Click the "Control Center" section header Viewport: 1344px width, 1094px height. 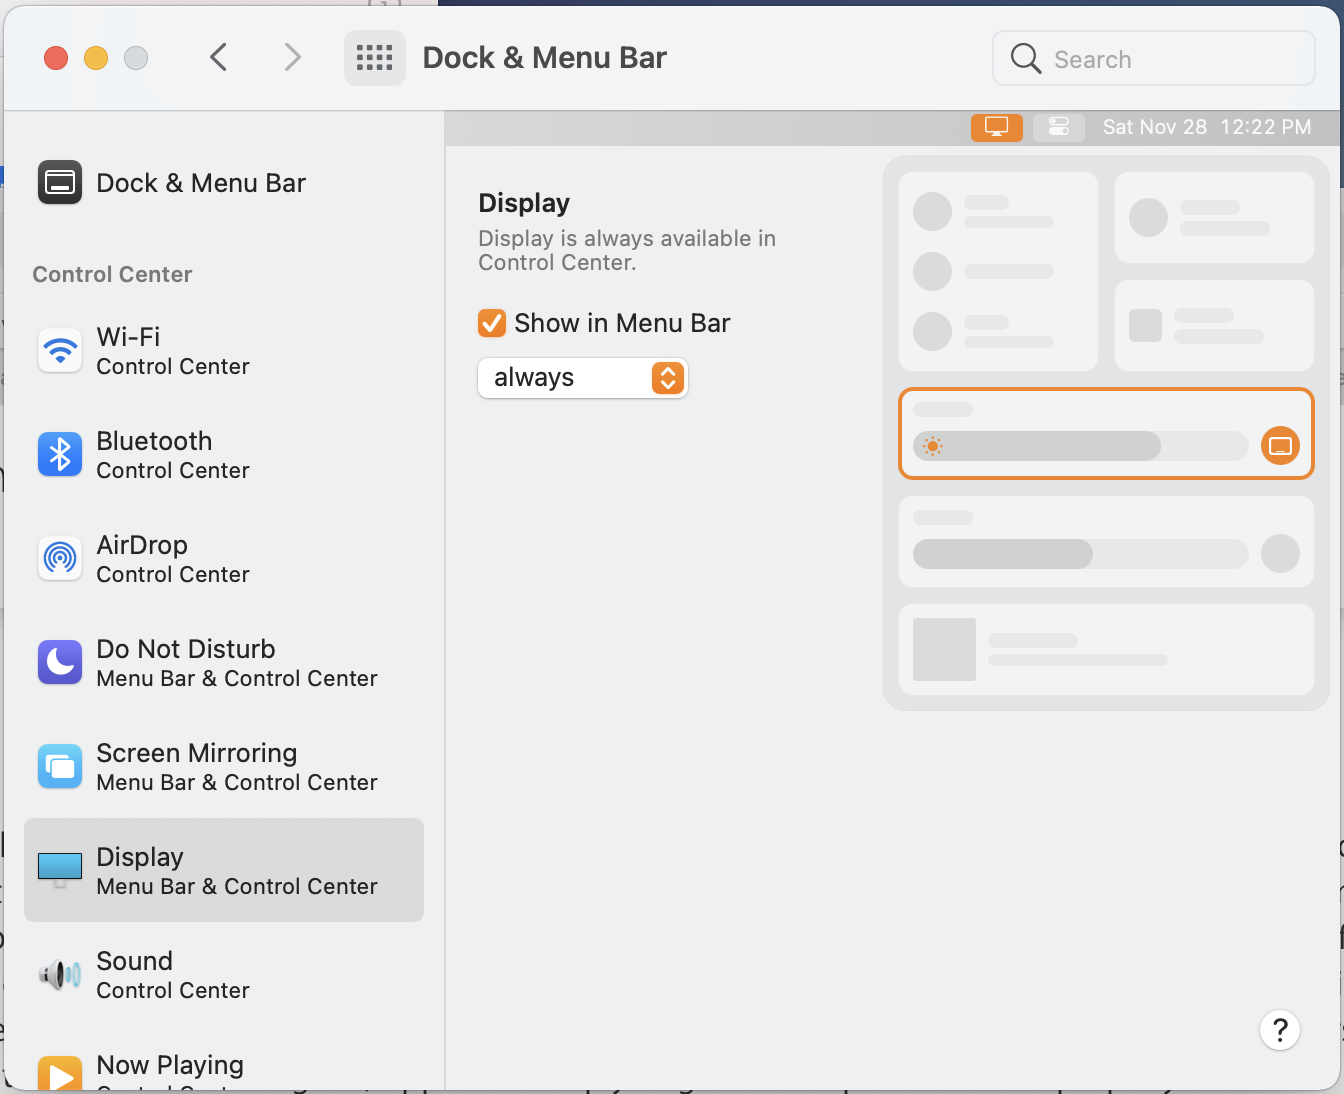112,274
